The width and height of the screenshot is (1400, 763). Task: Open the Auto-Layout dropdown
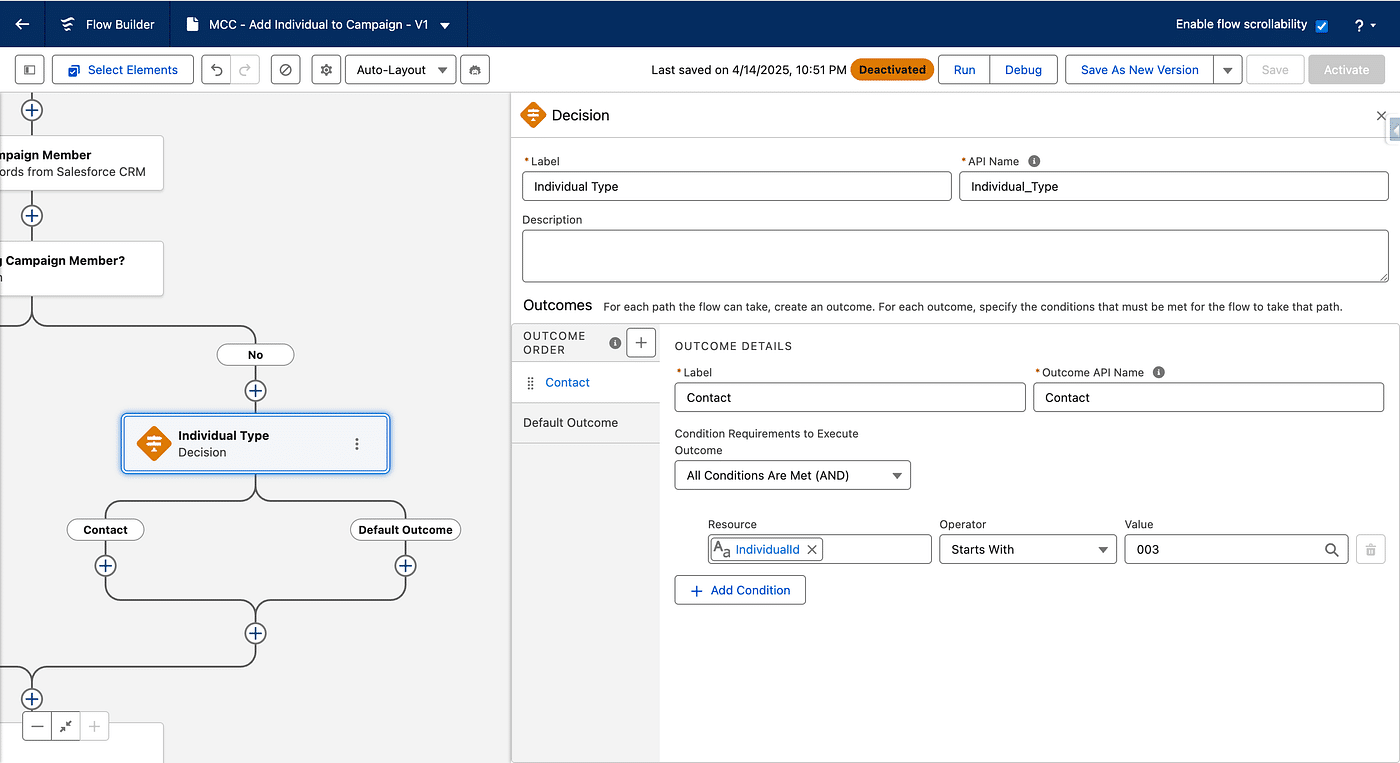click(400, 70)
